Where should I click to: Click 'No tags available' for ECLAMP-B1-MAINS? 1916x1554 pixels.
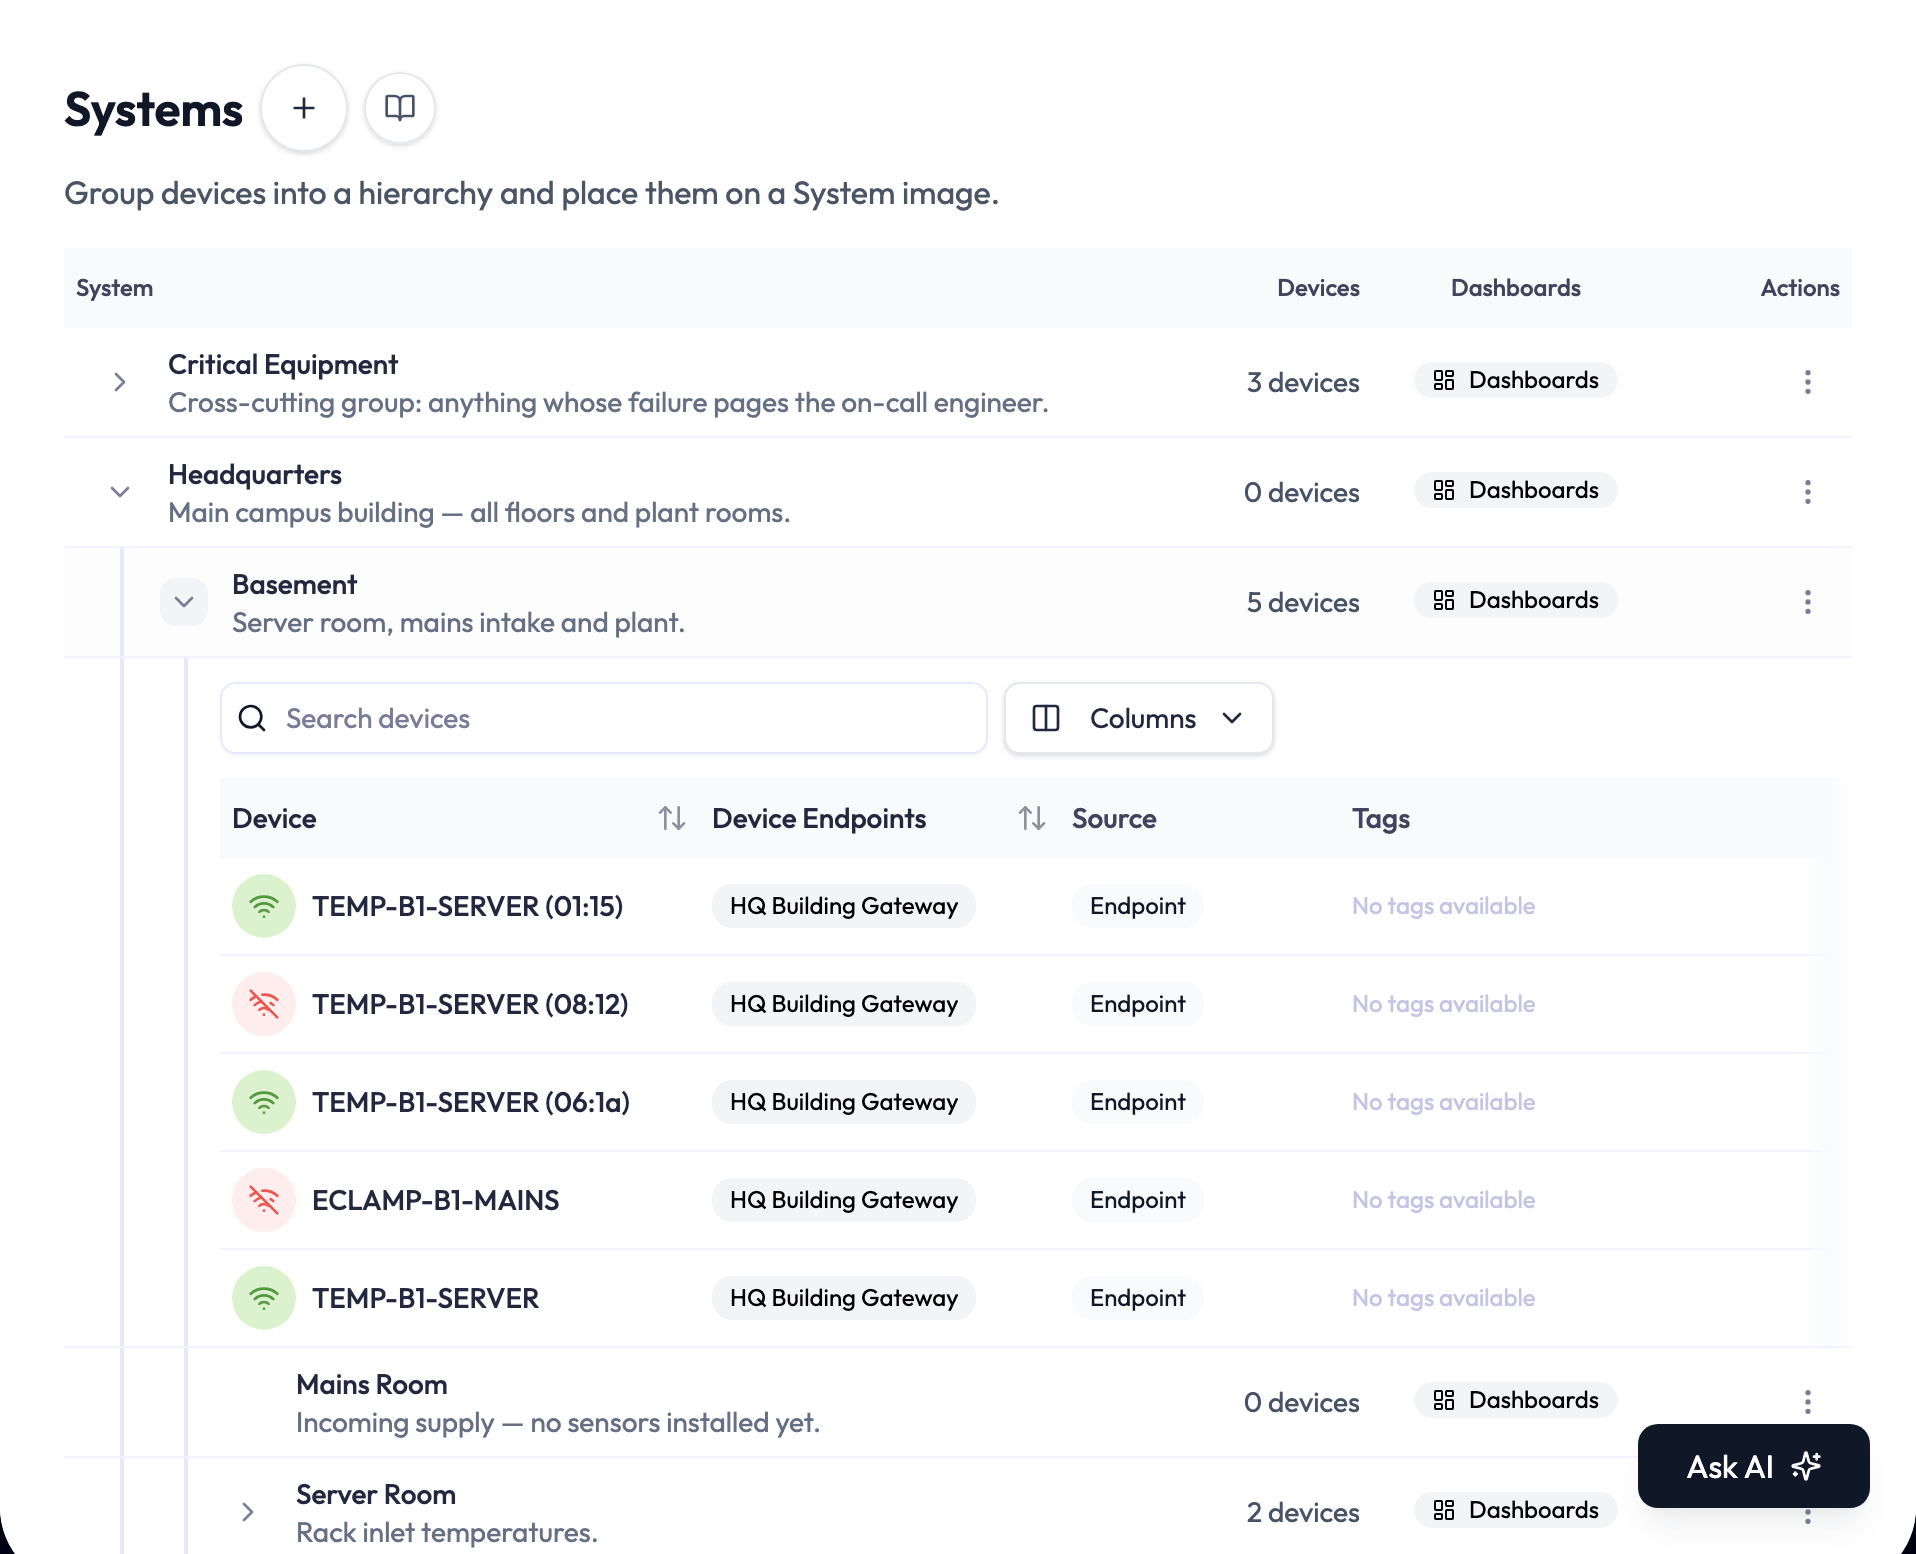1443,1200
